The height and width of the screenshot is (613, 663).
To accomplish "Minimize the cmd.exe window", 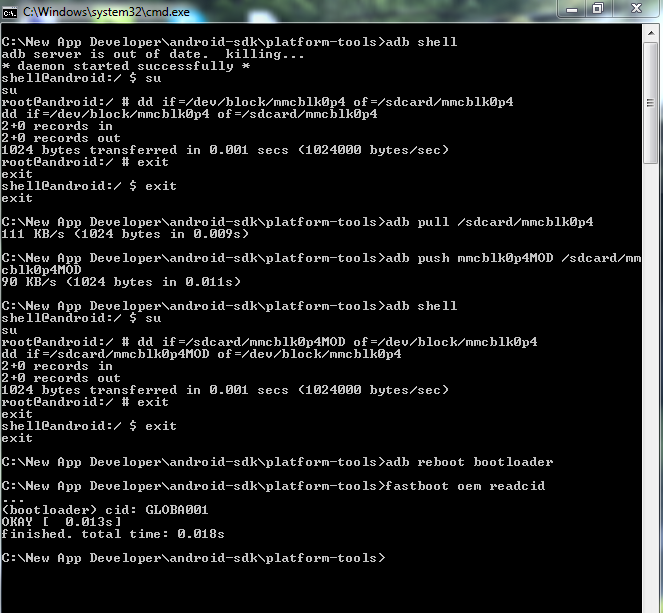I will [572, 9].
